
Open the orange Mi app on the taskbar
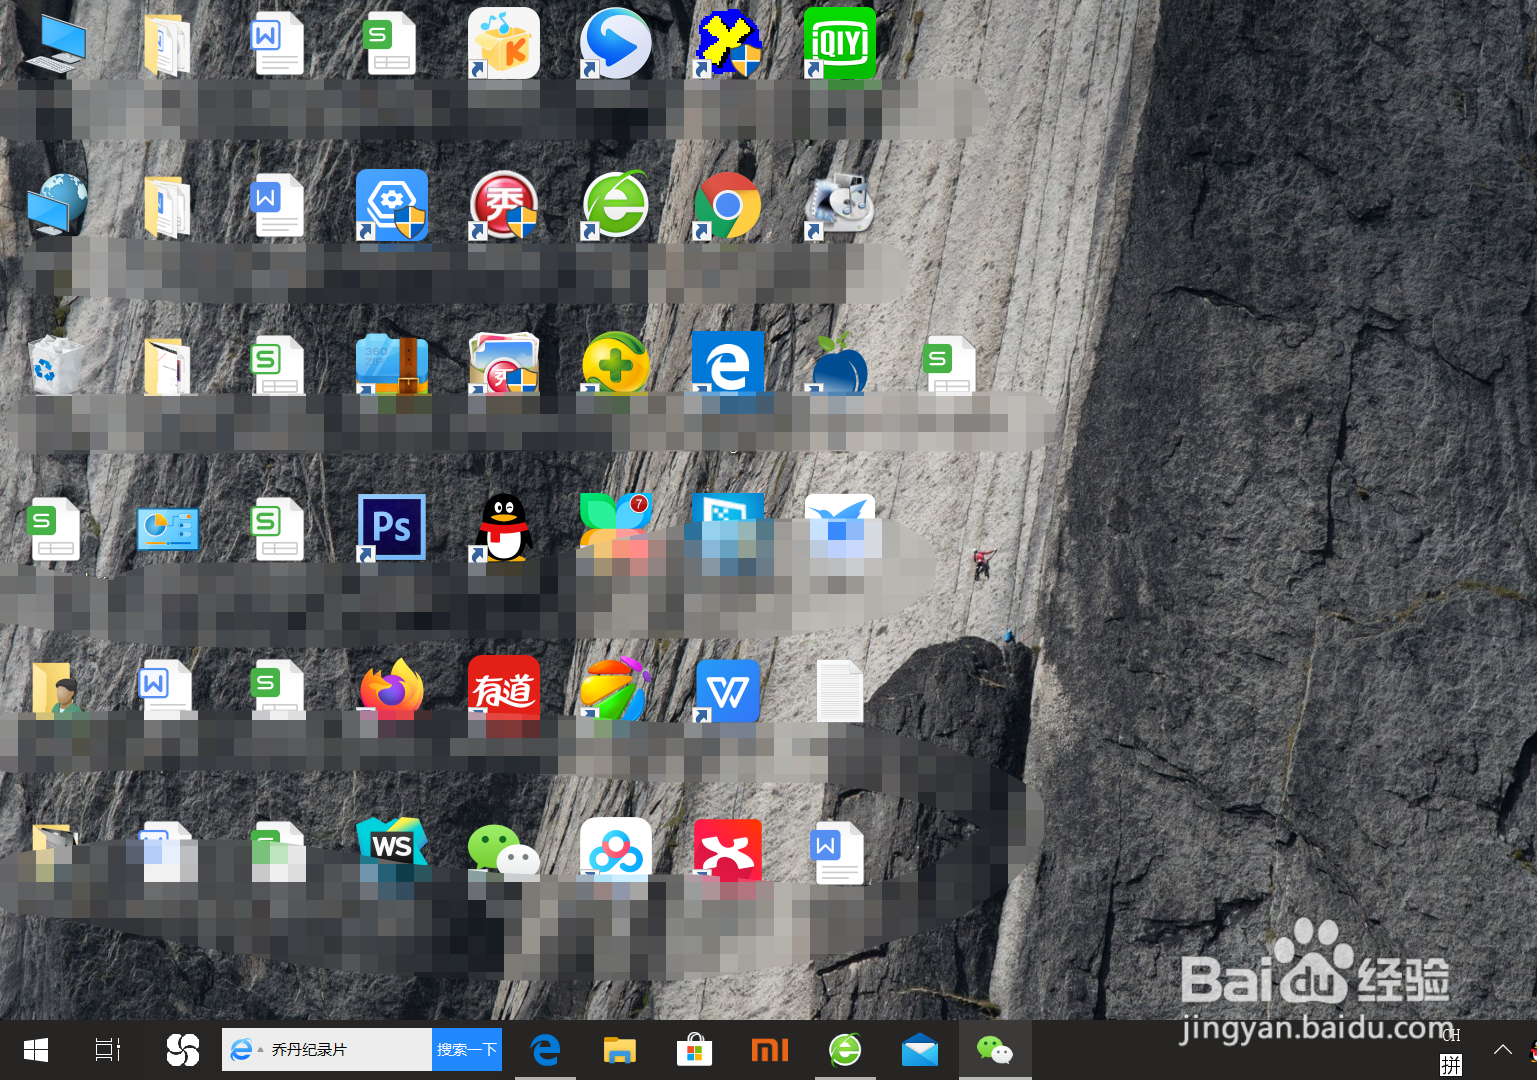coord(770,1050)
